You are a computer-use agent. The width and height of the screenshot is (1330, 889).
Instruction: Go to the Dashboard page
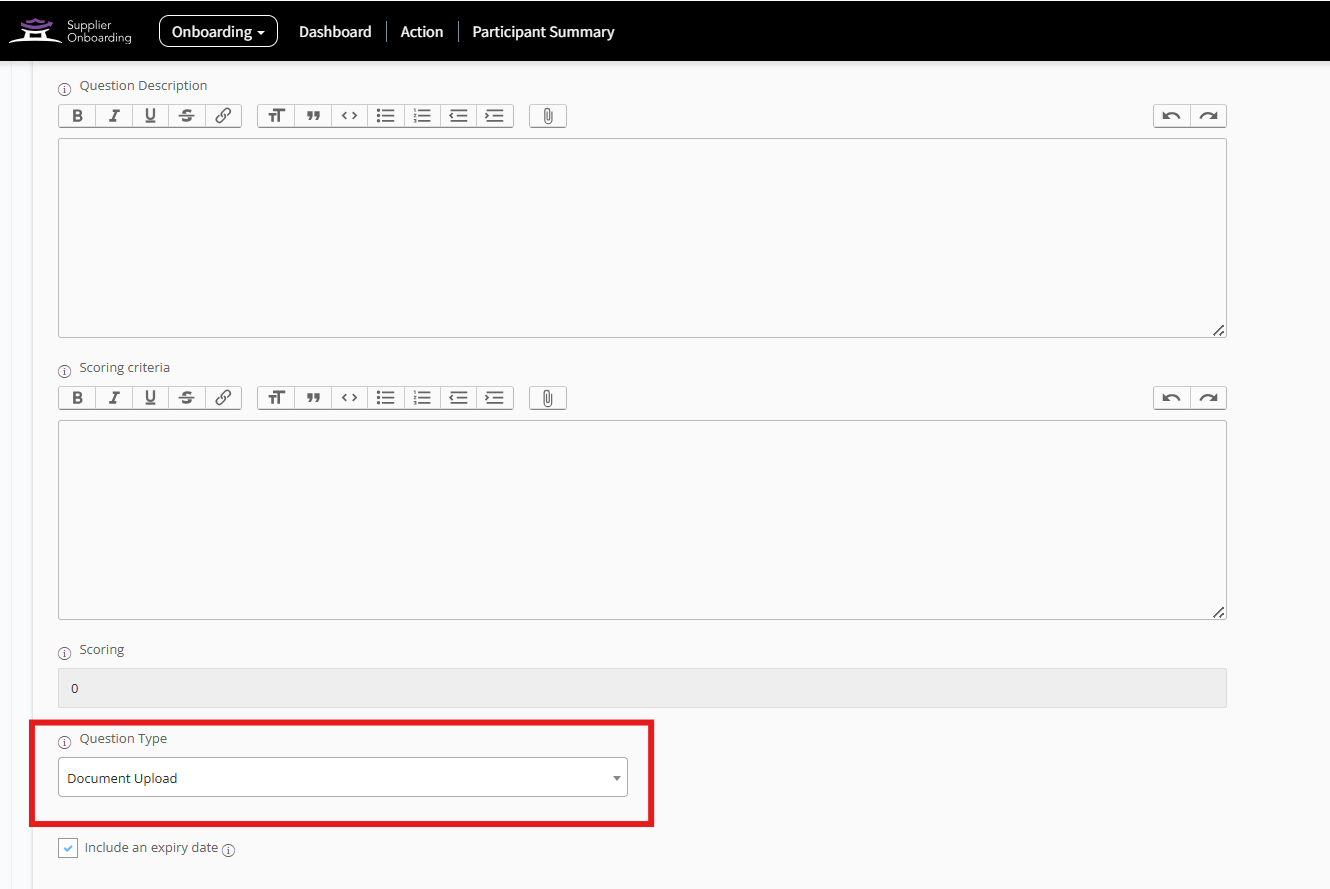click(335, 32)
